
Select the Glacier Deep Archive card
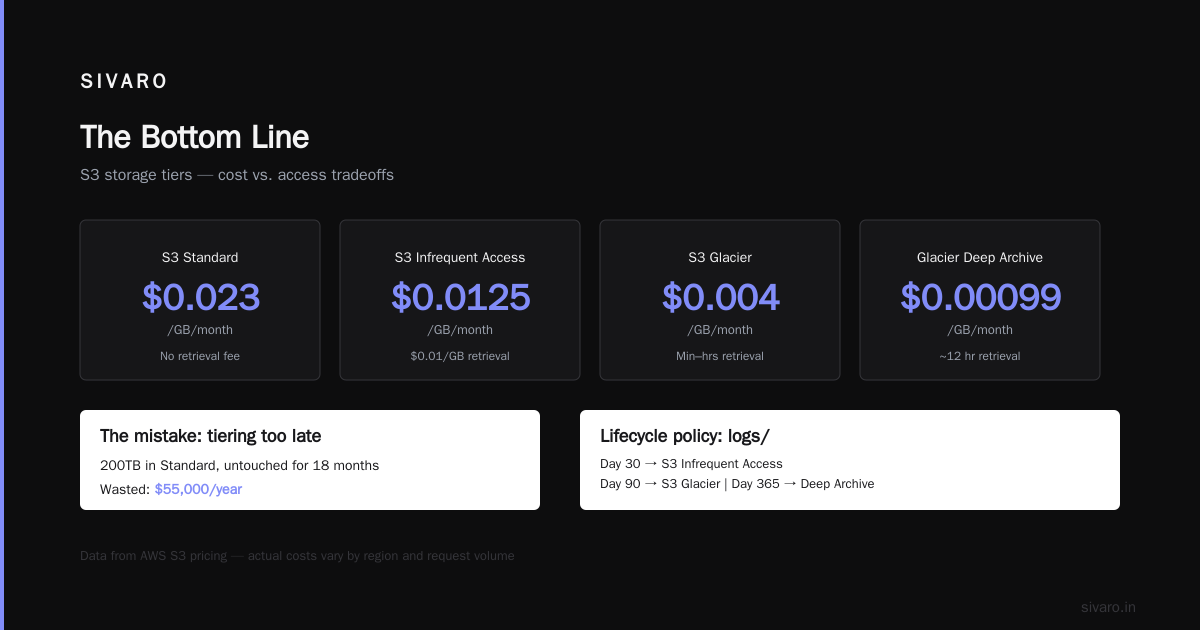[980, 300]
